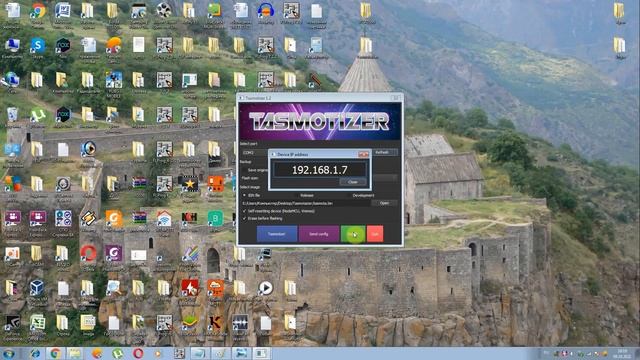Open the Word document shortcut on desktop
Viewport: 640px width, 360px height.
coord(63,11)
